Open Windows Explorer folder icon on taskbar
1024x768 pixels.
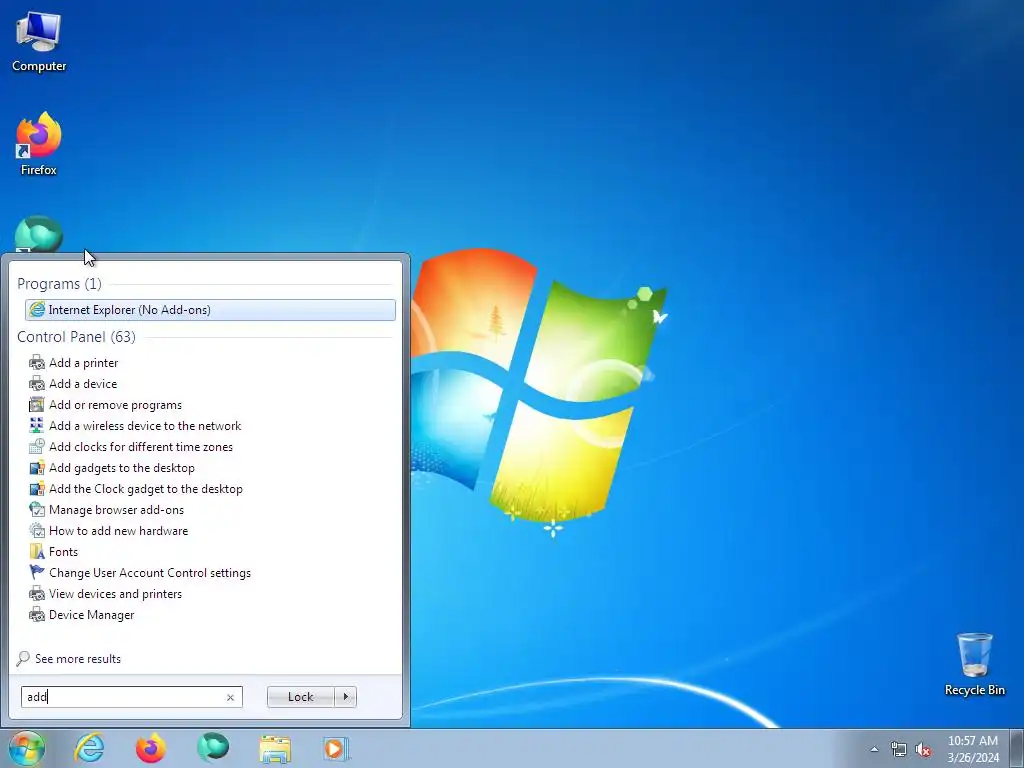(275, 748)
